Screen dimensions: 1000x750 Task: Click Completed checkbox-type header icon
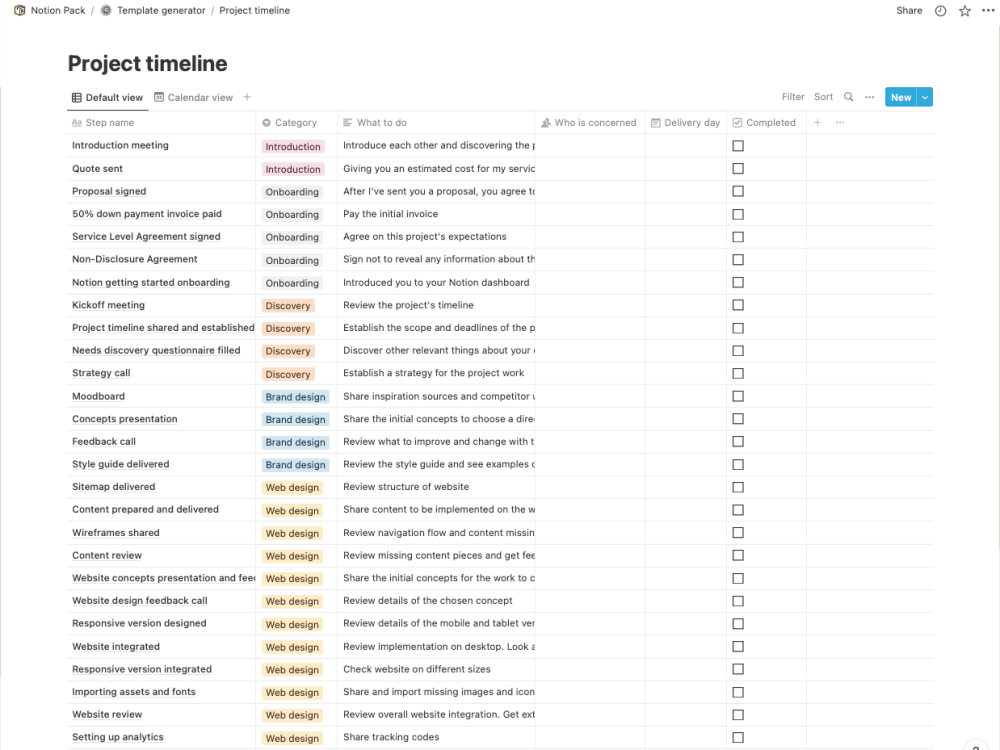tap(737, 122)
